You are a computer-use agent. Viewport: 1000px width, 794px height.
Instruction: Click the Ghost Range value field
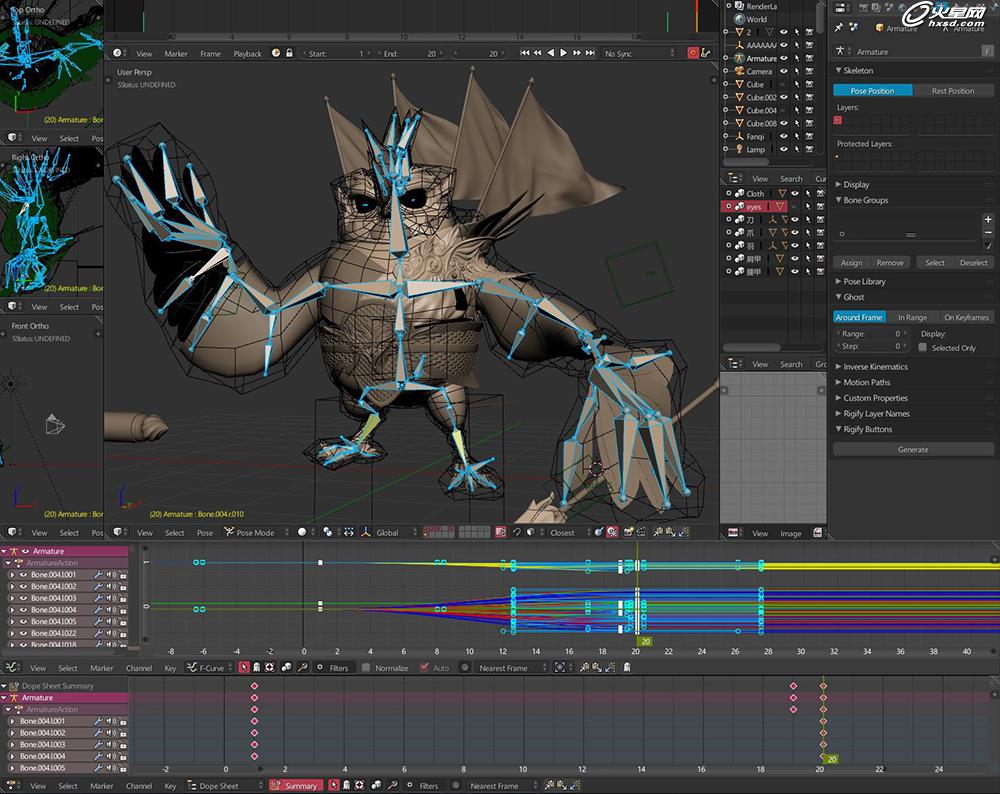(872, 334)
